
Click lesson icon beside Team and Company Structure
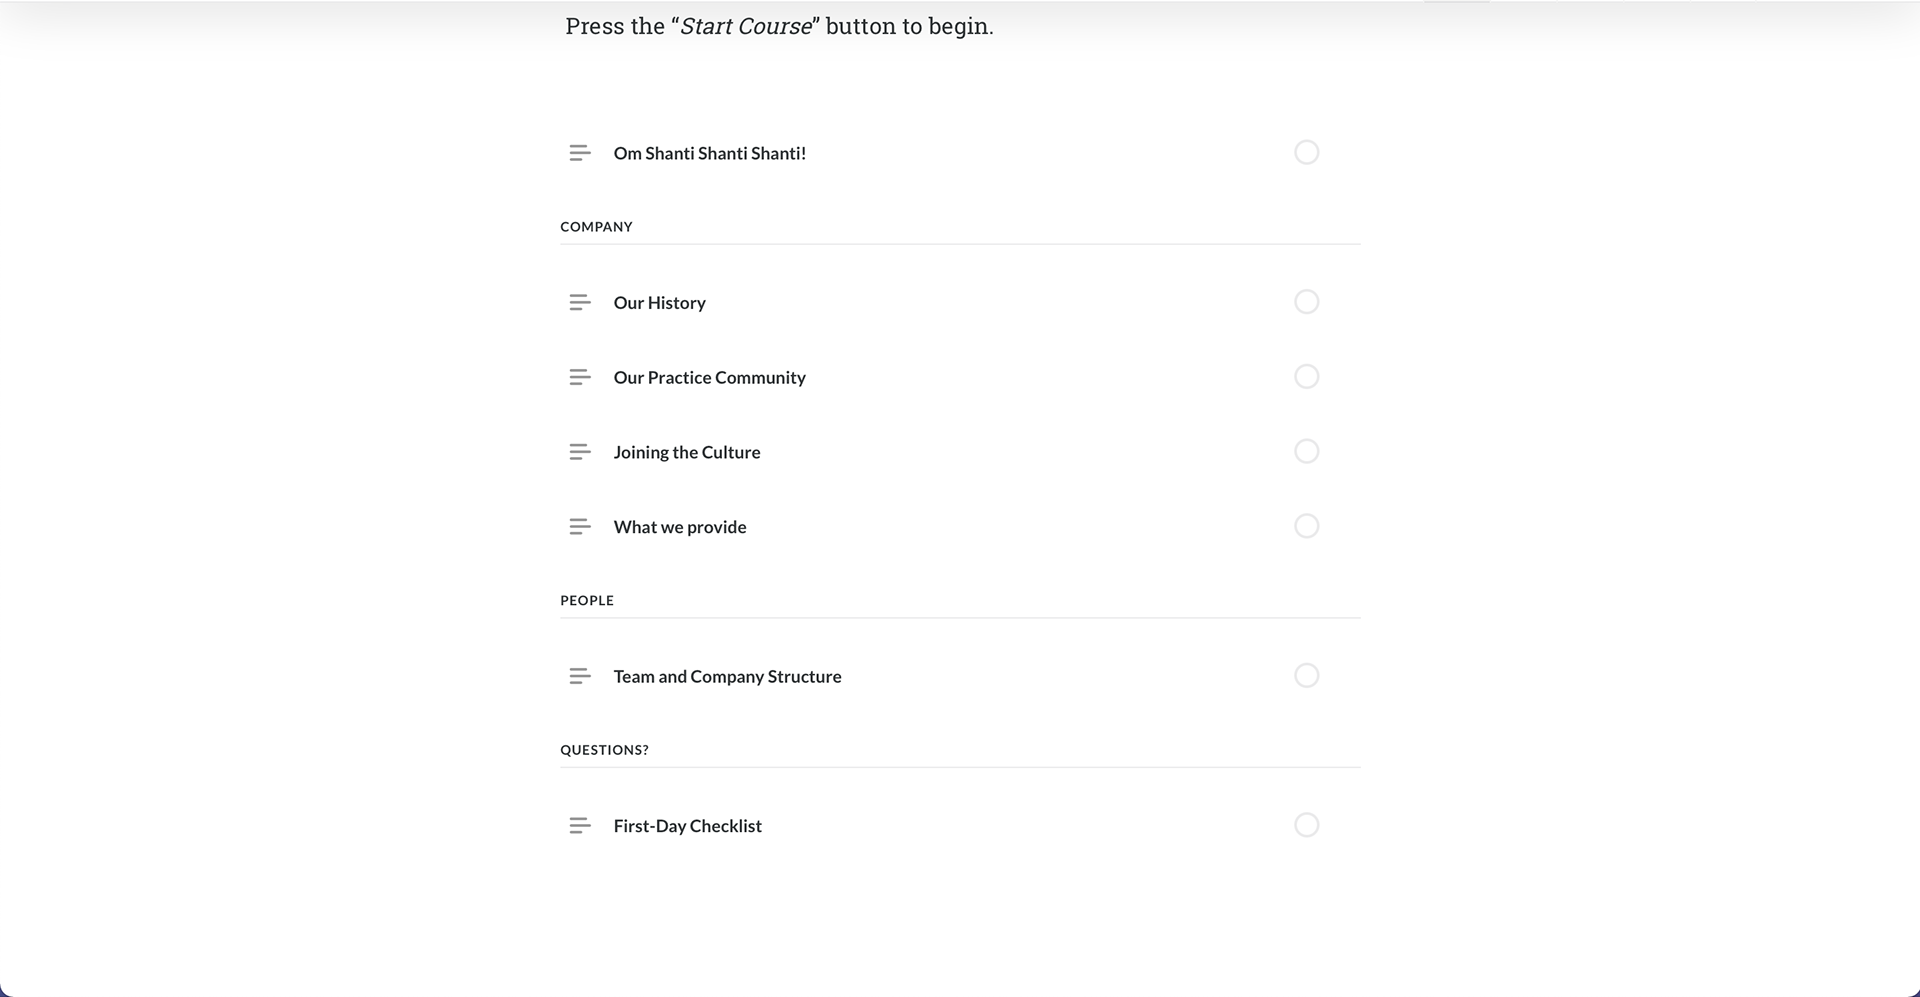(x=579, y=676)
